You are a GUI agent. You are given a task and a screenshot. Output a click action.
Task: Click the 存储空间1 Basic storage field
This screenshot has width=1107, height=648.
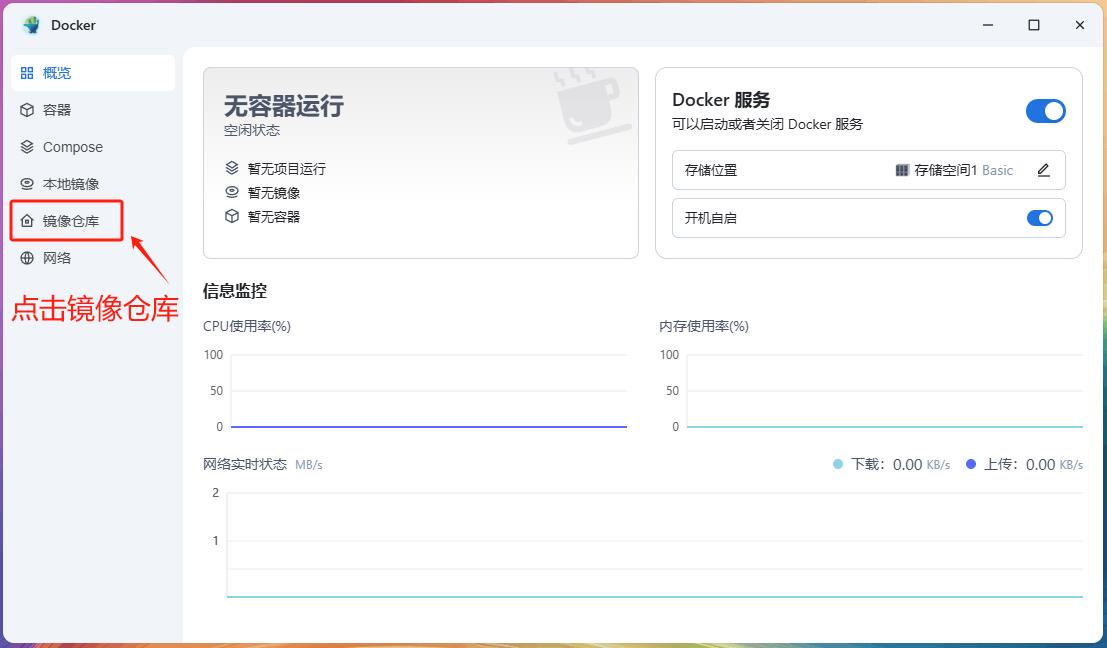point(954,170)
